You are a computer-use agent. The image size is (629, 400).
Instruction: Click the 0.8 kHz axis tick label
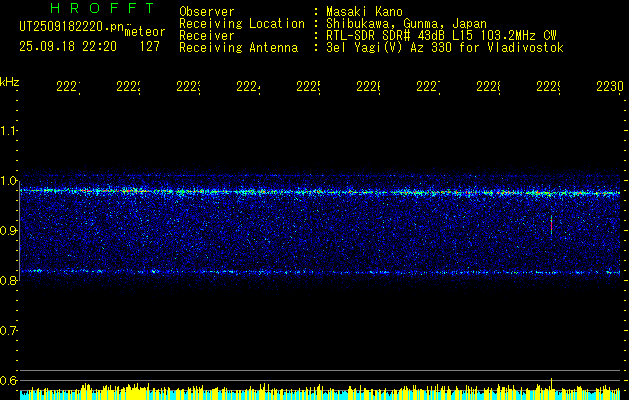tap(8, 280)
